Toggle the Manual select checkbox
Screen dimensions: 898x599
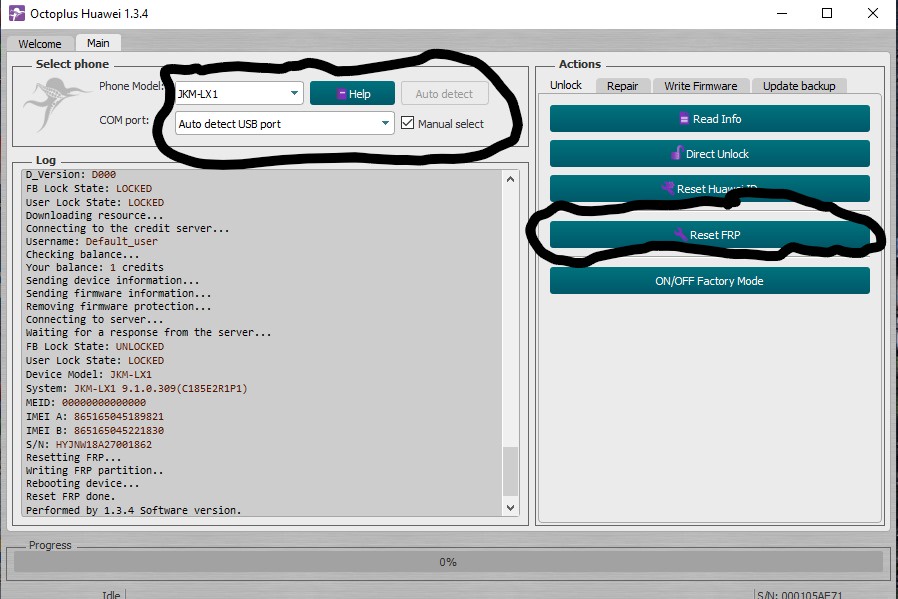(407, 123)
